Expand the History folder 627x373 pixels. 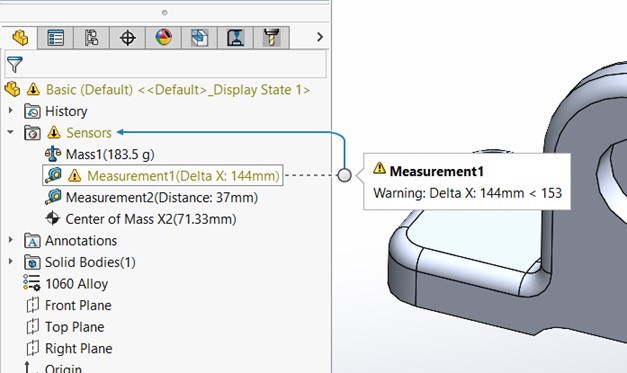[10, 110]
